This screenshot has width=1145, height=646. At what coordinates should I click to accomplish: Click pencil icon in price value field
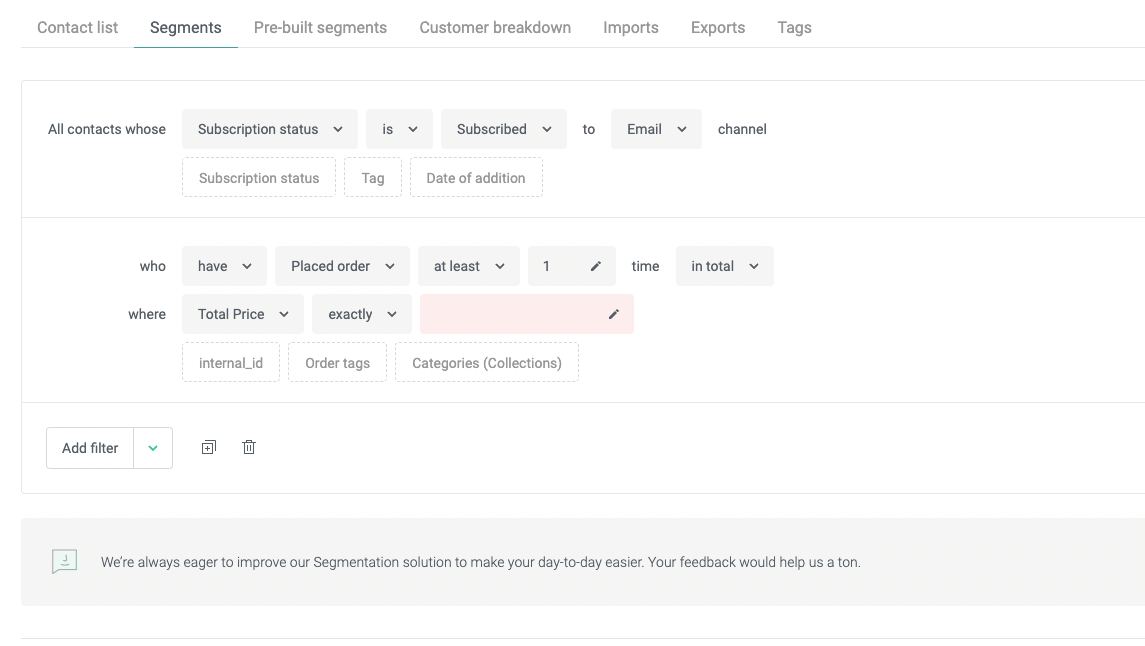(613, 315)
